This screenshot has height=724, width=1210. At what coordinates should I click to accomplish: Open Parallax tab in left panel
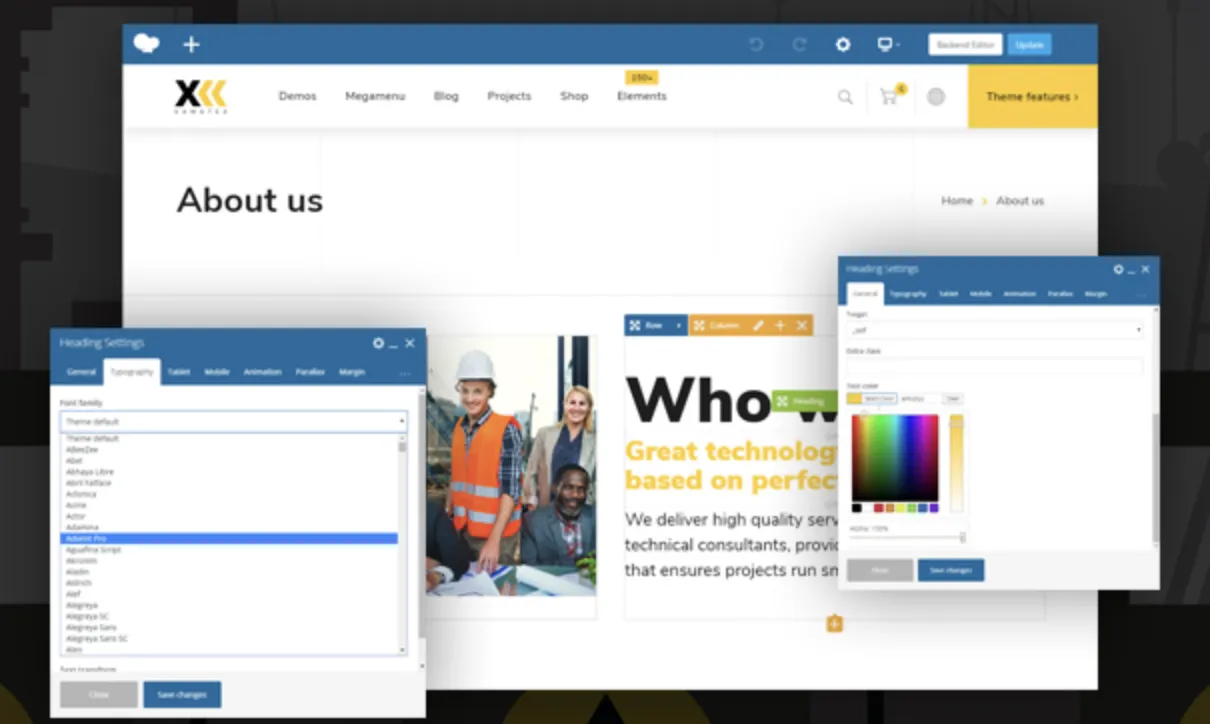310,372
